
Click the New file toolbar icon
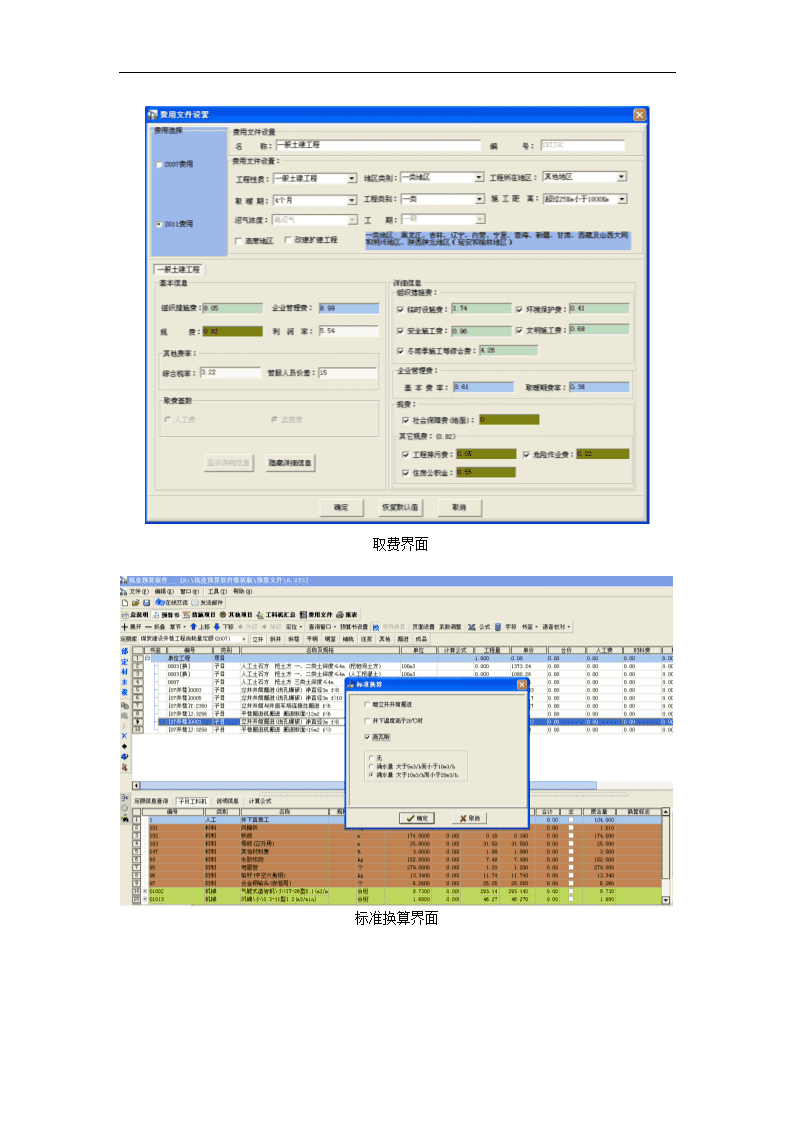tap(125, 603)
